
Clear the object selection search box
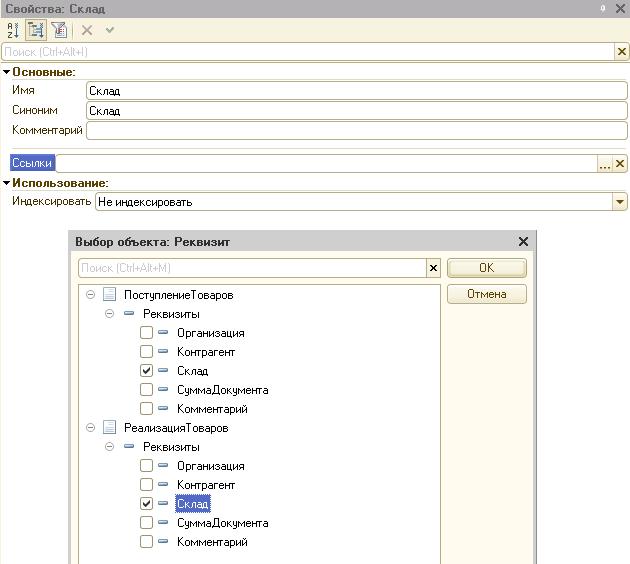click(433, 268)
